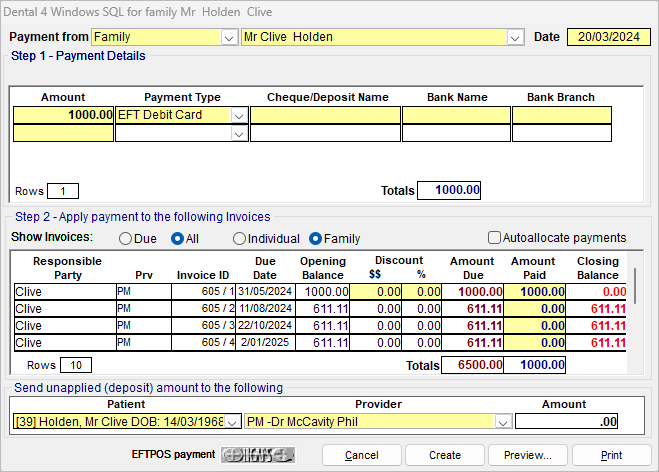This screenshot has width=659, height=472.
Task: Click the first-row Bank Name field
Action: tap(456, 115)
